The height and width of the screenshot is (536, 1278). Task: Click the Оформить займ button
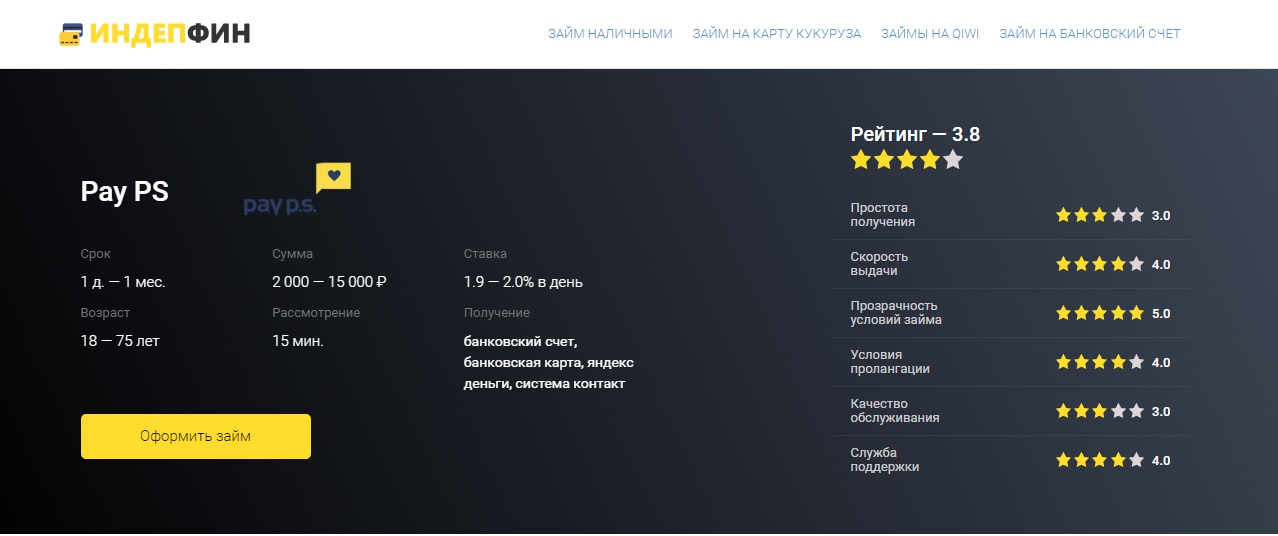click(196, 436)
